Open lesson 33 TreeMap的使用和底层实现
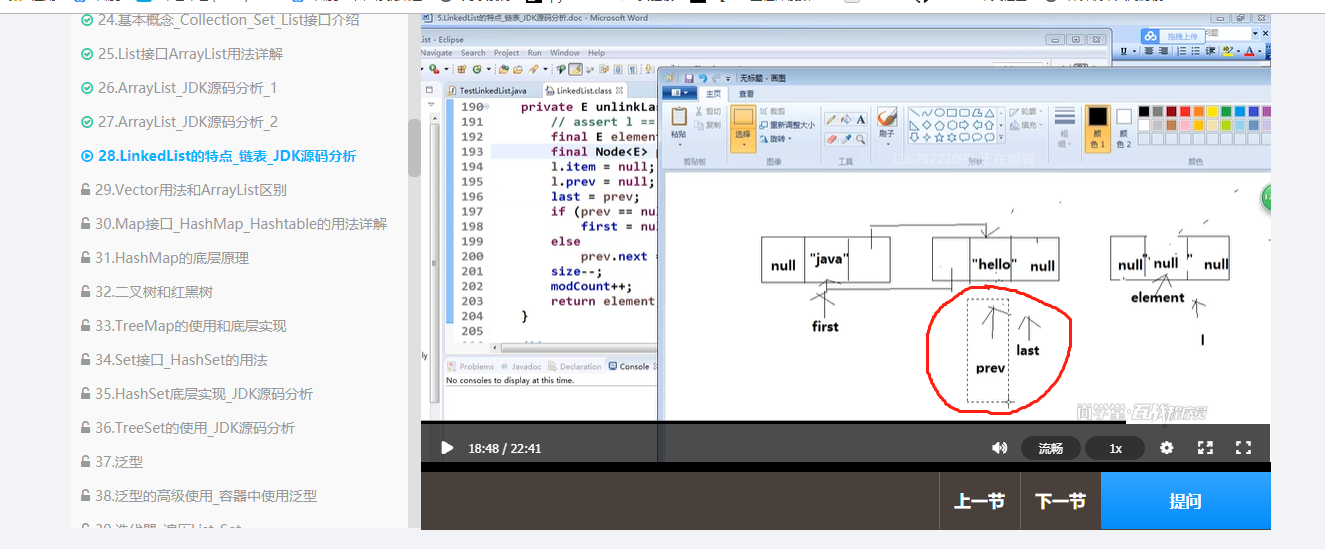This screenshot has width=1325, height=549. [x=184, y=326]
